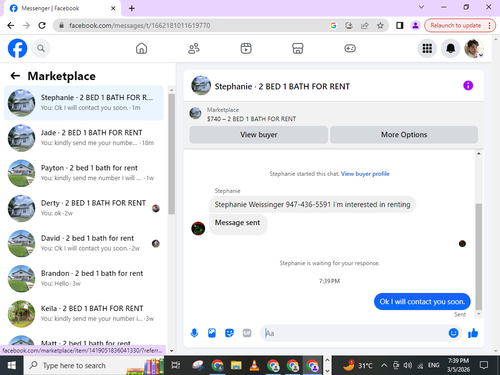This screenshot has width=500, height=375.
Task: Choose a sticker icon in composer
Action: tap(229, 333)
